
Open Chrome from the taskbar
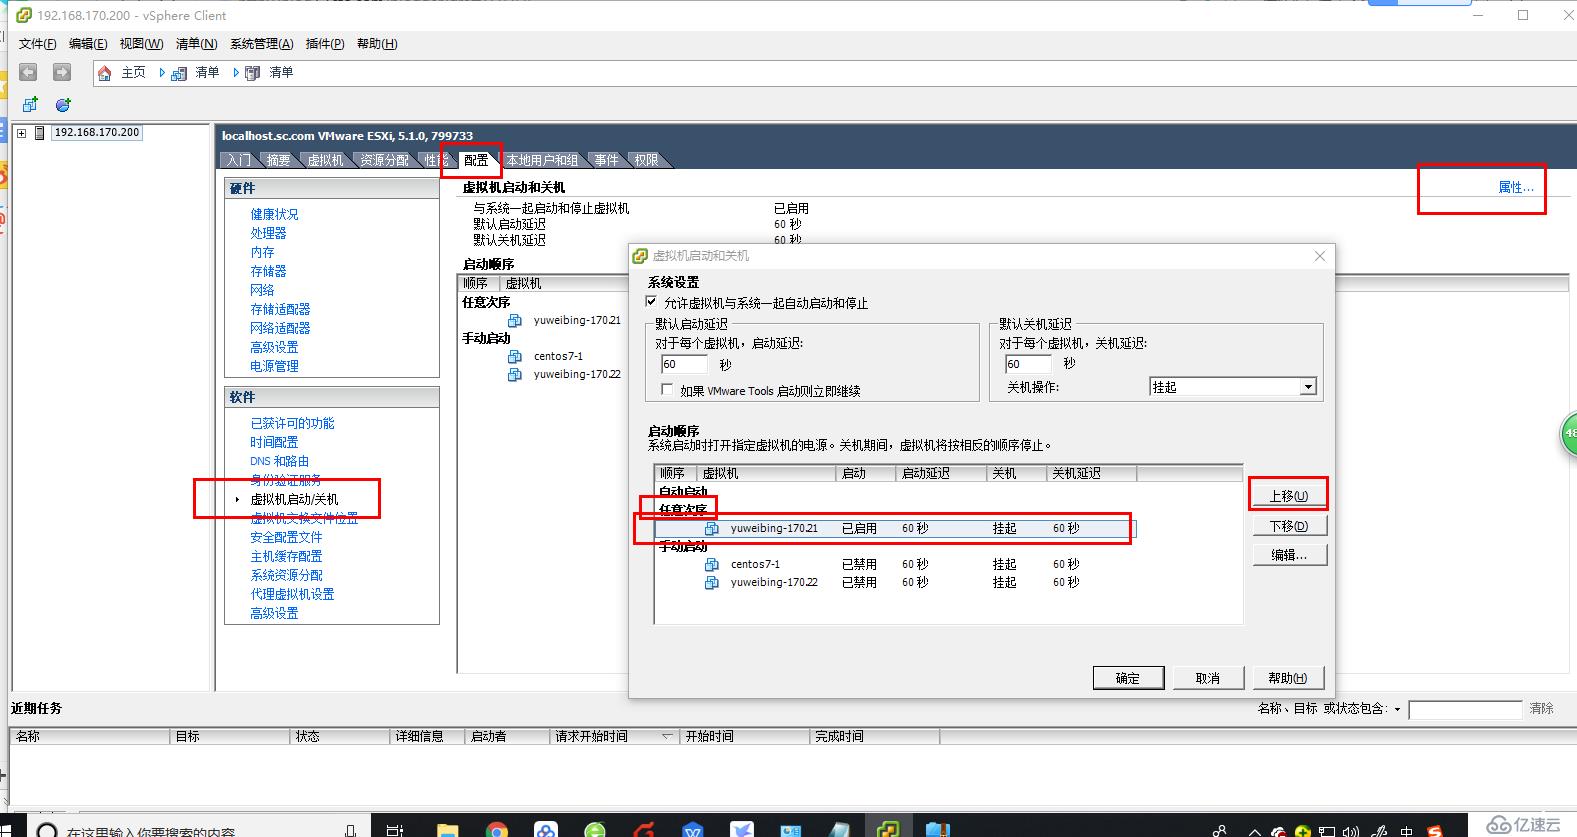point(496,829)
